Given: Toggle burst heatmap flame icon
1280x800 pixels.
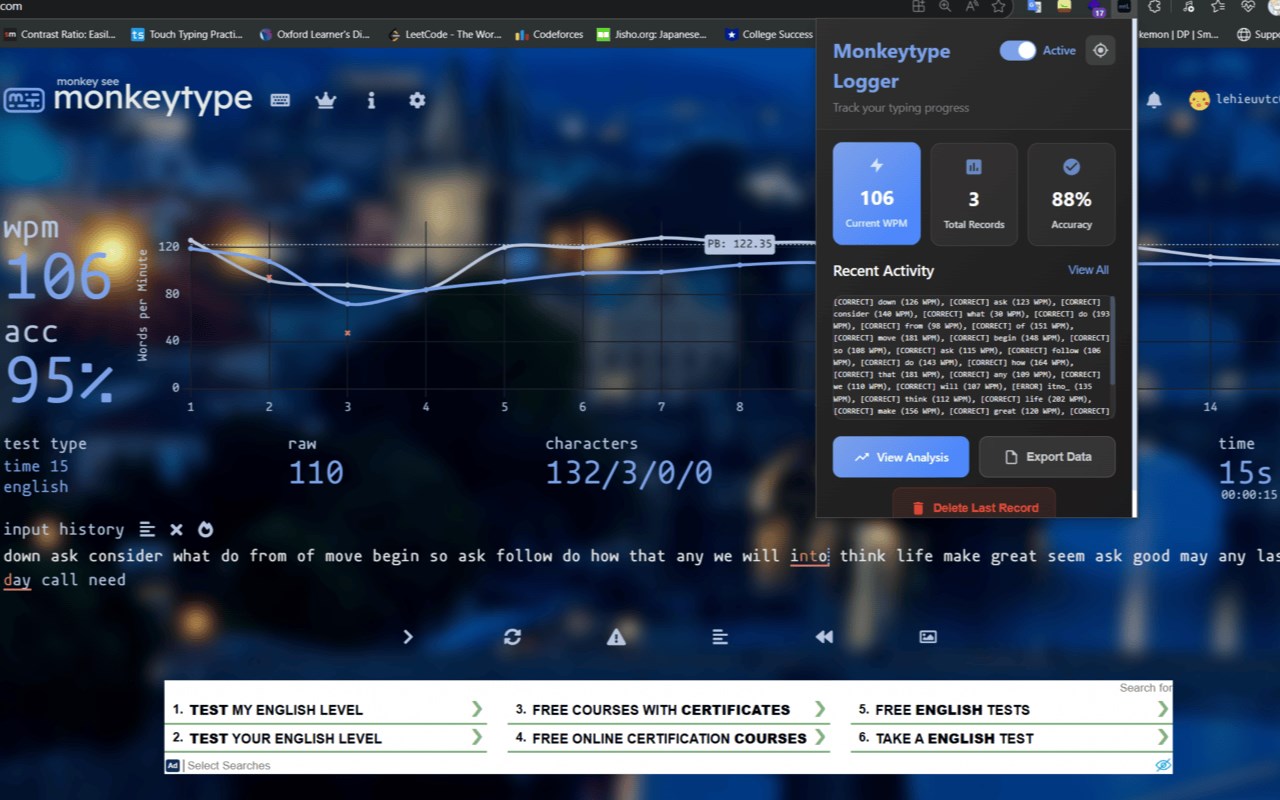Looking at the screenshot, I should pyautogui.click(x=205, y=529).
